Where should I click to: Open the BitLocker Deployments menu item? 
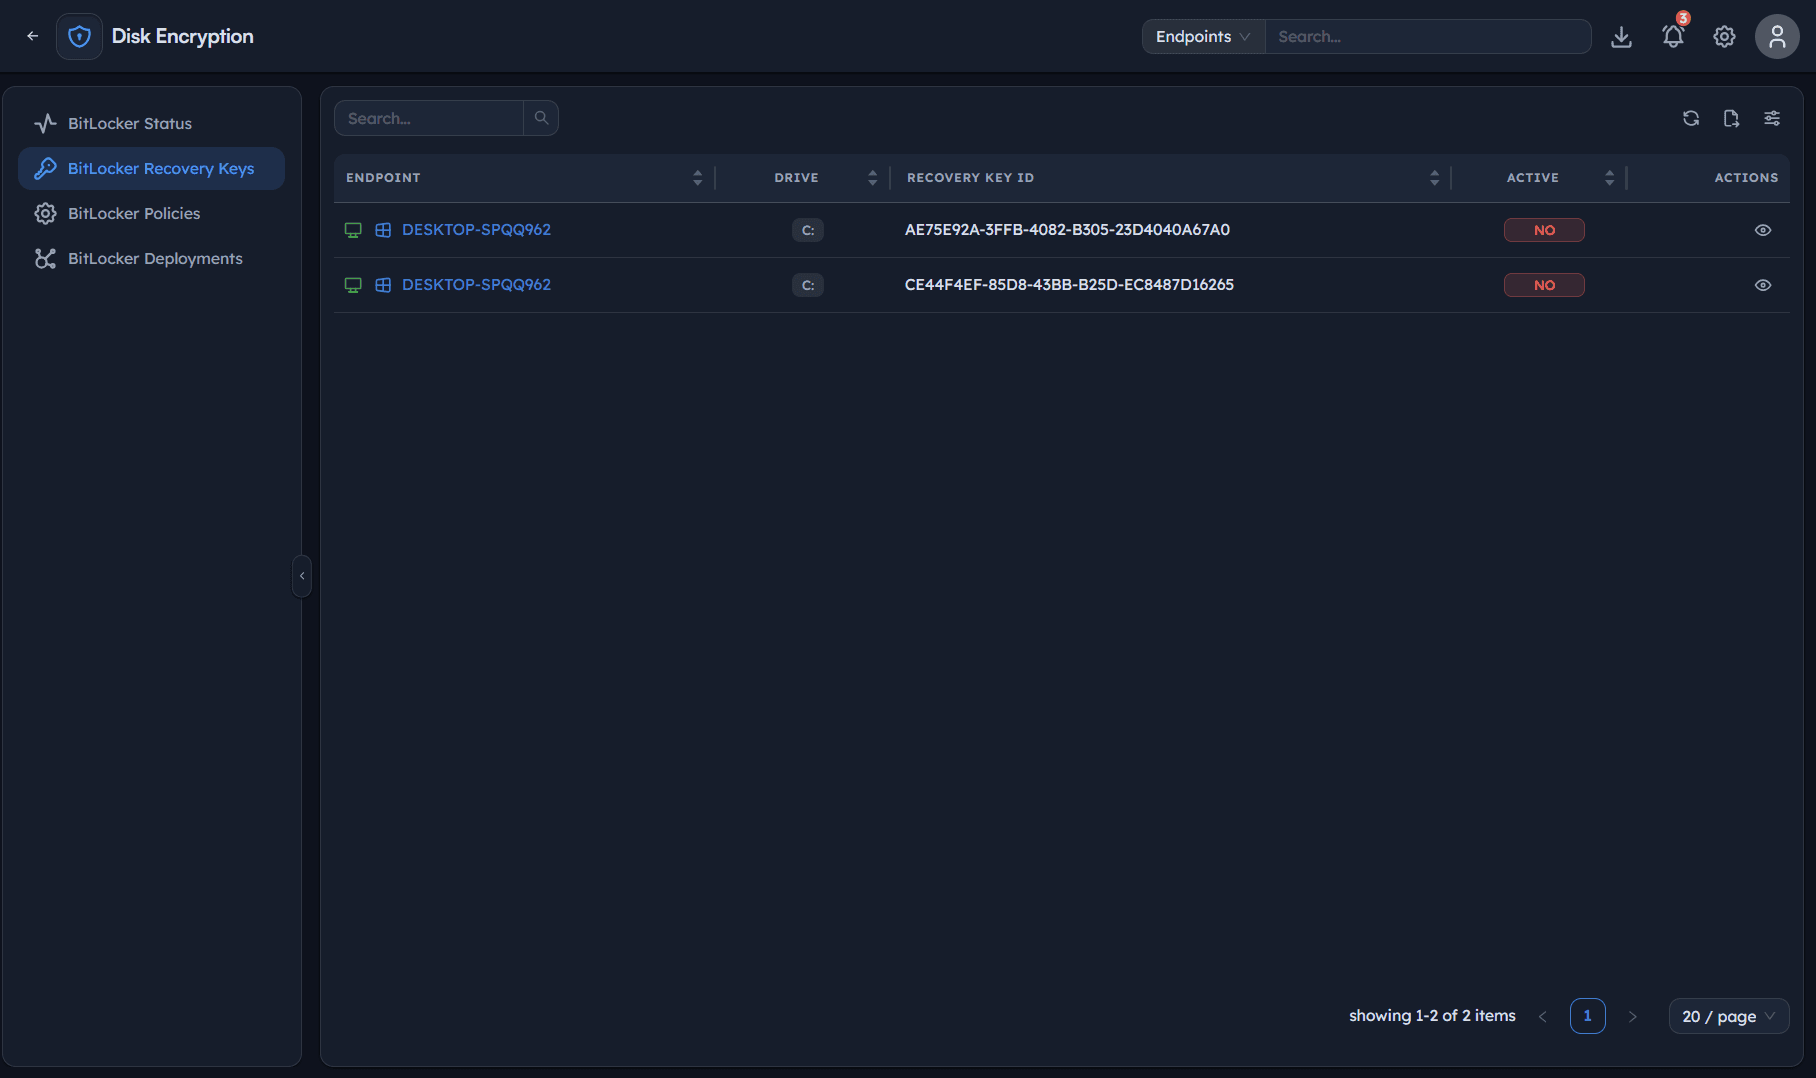point(152,258)
